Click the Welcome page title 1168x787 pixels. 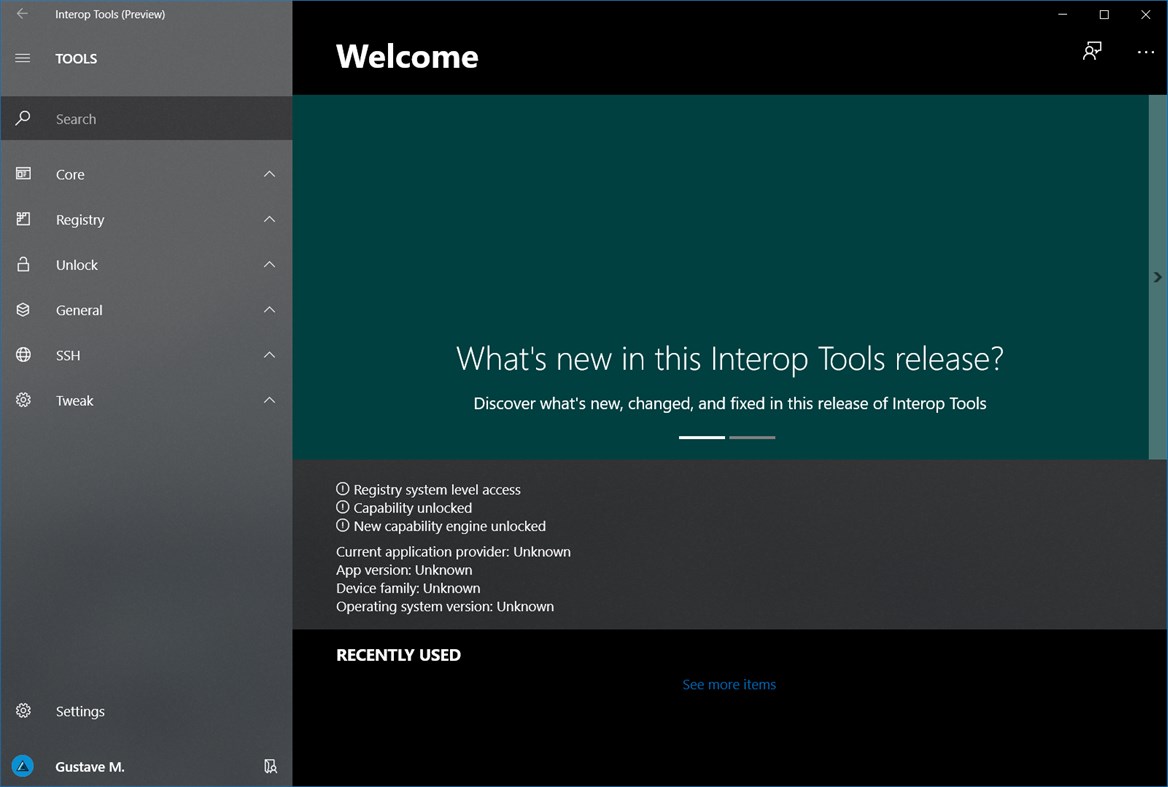(407, 57)
